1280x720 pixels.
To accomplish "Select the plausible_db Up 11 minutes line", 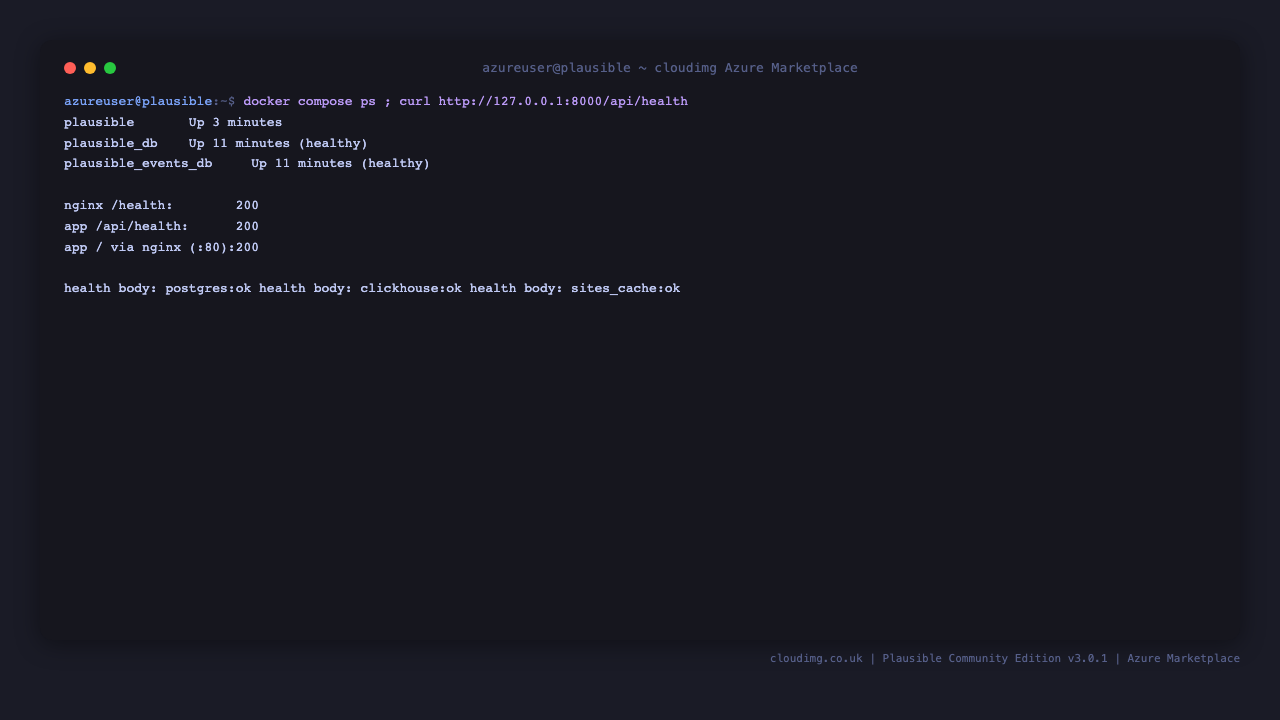I will [216, 144].
